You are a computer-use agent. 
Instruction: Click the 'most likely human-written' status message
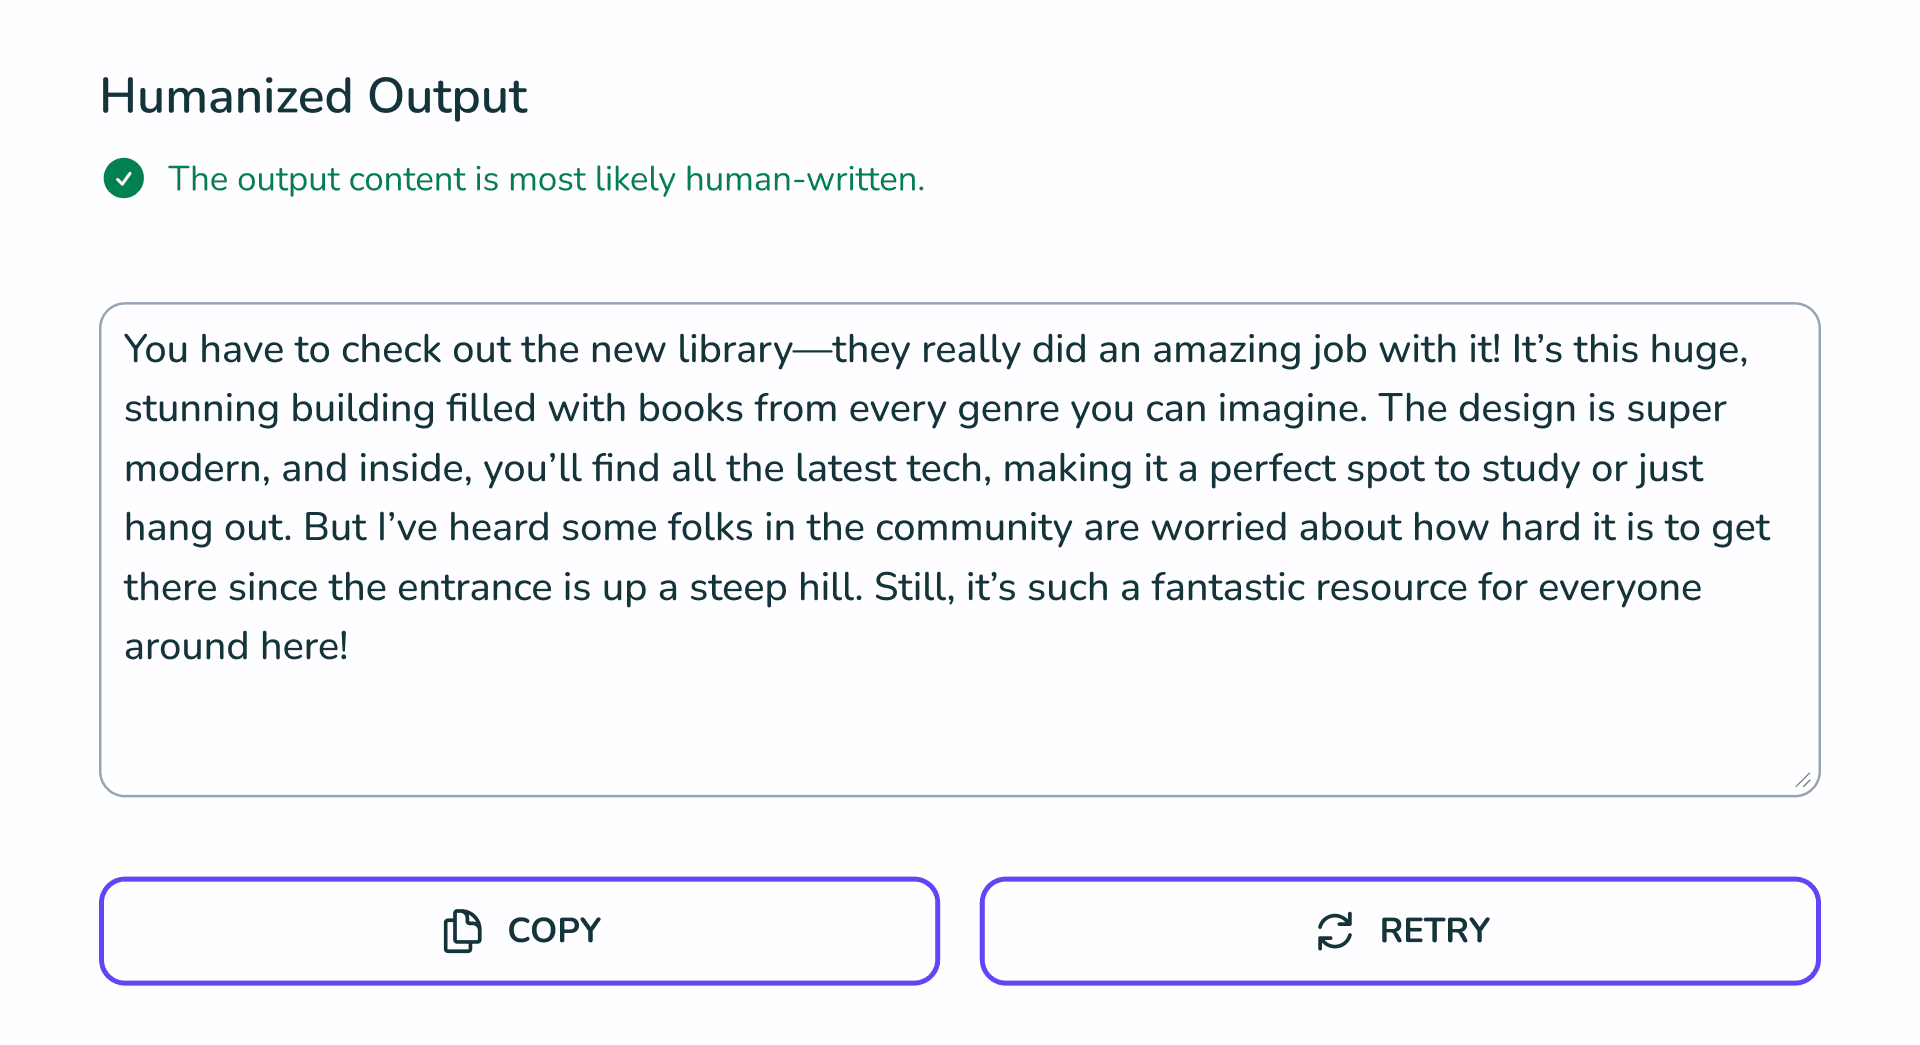[546, 179]
